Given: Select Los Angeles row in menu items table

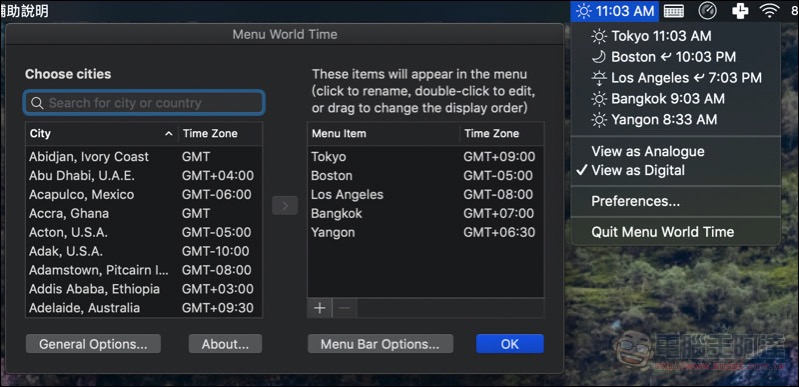Looking at the screenshot, I should coord(425,194).
